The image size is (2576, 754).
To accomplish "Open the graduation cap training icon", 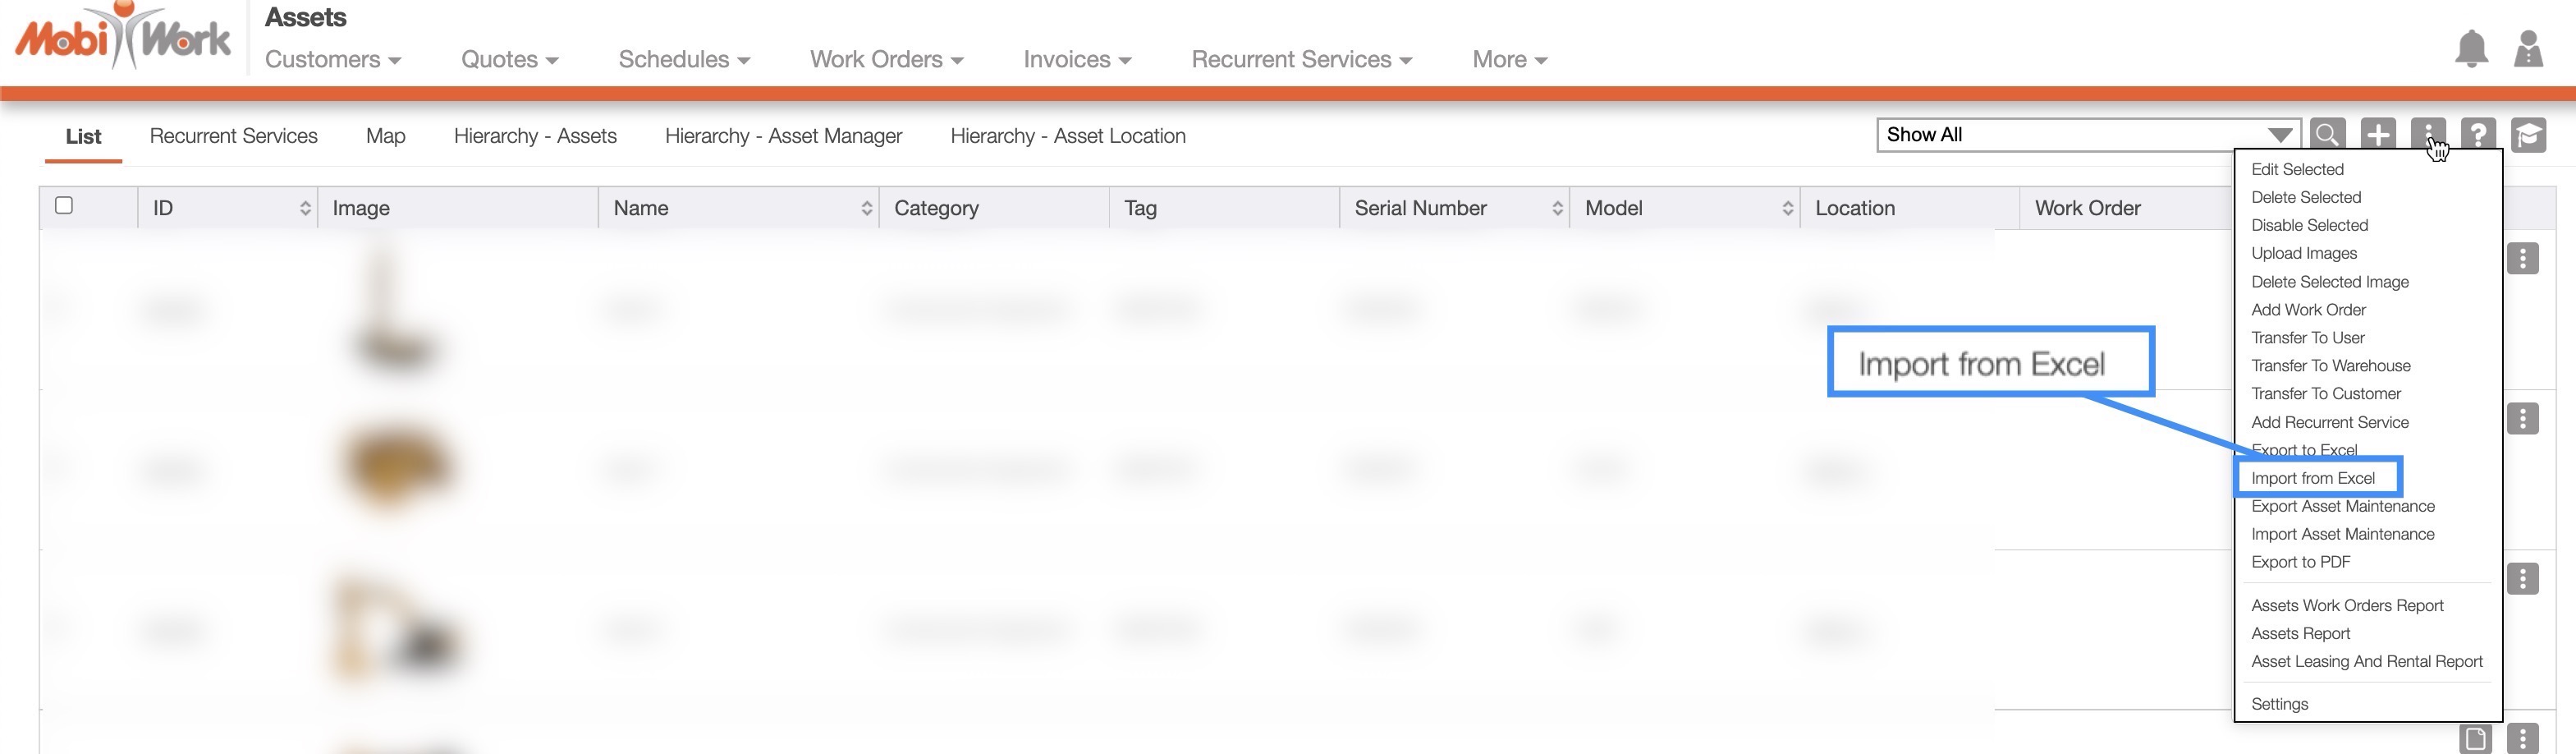I will coord(2528,134).
